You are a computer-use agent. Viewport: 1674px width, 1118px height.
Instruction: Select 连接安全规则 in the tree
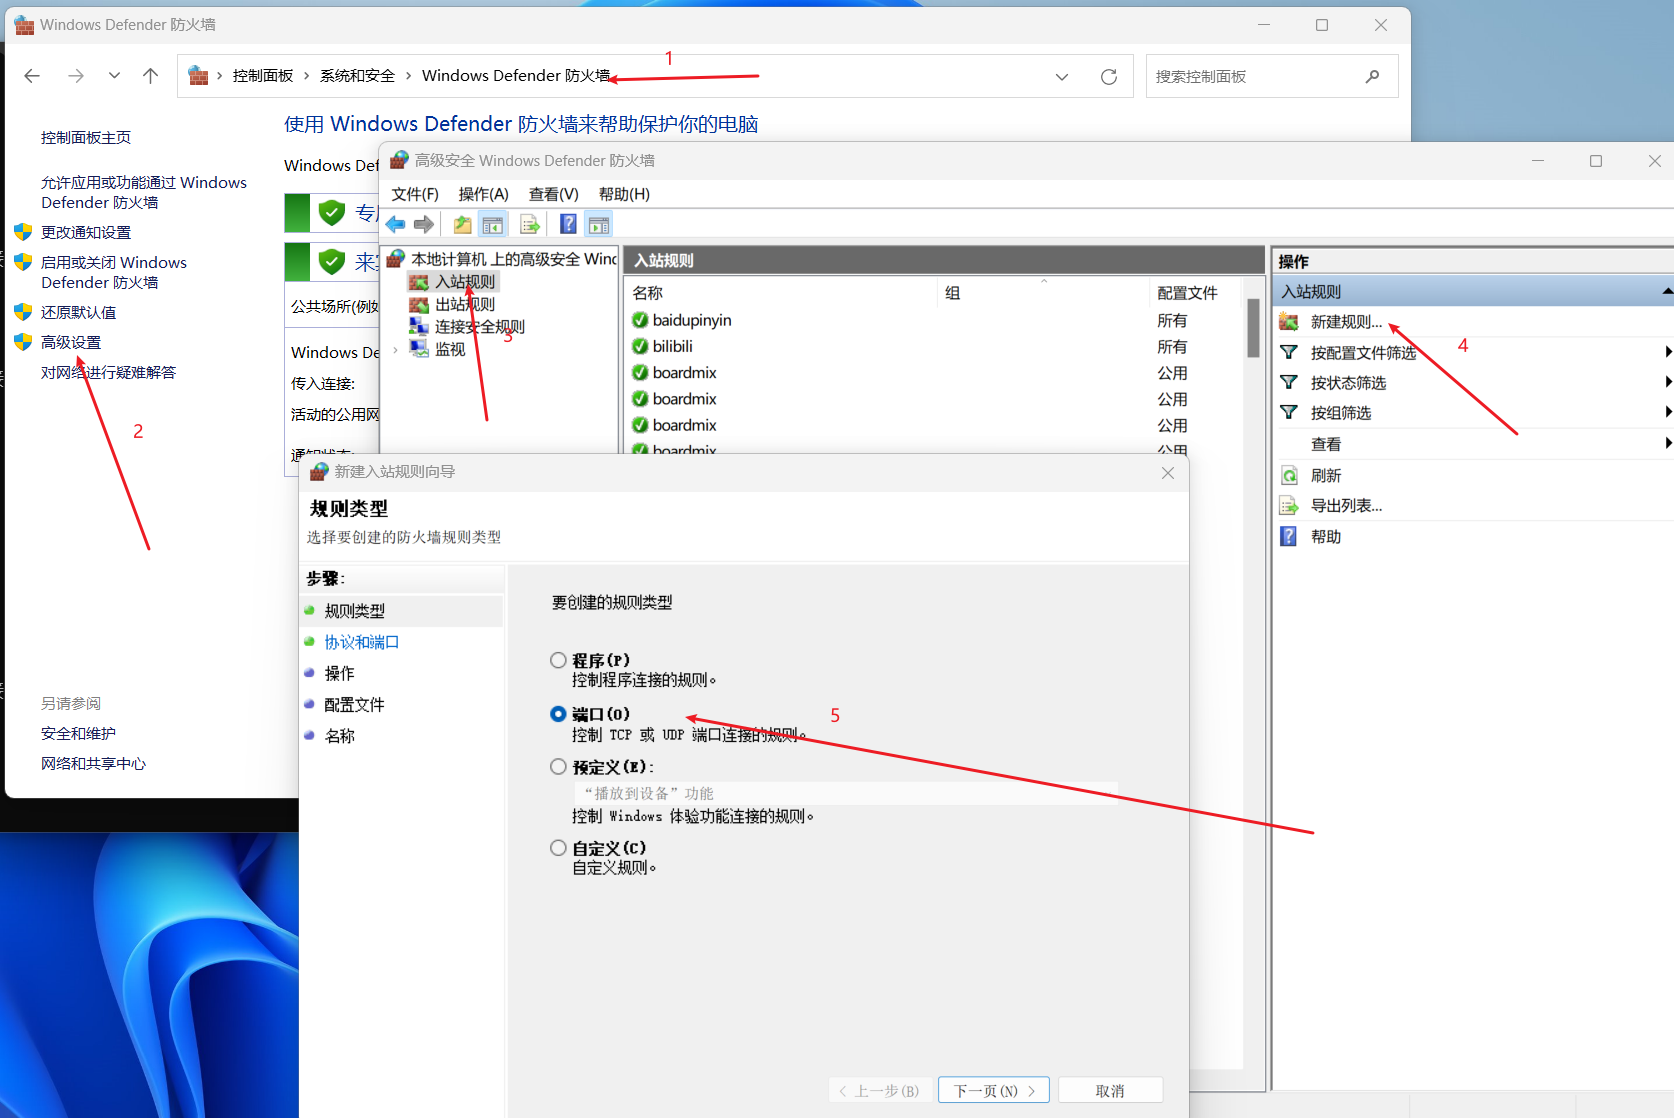pyautogui.click(x=479, y=326)
